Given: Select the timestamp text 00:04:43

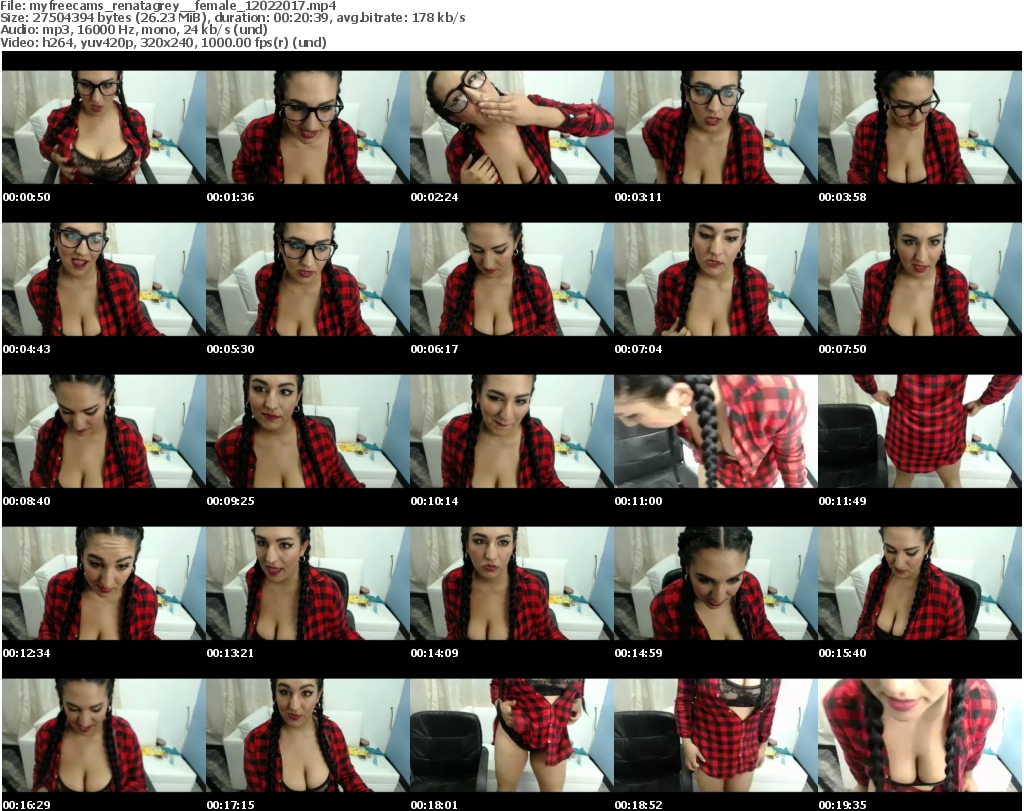Looking at the screenshot, I should [x=27, y=349].
